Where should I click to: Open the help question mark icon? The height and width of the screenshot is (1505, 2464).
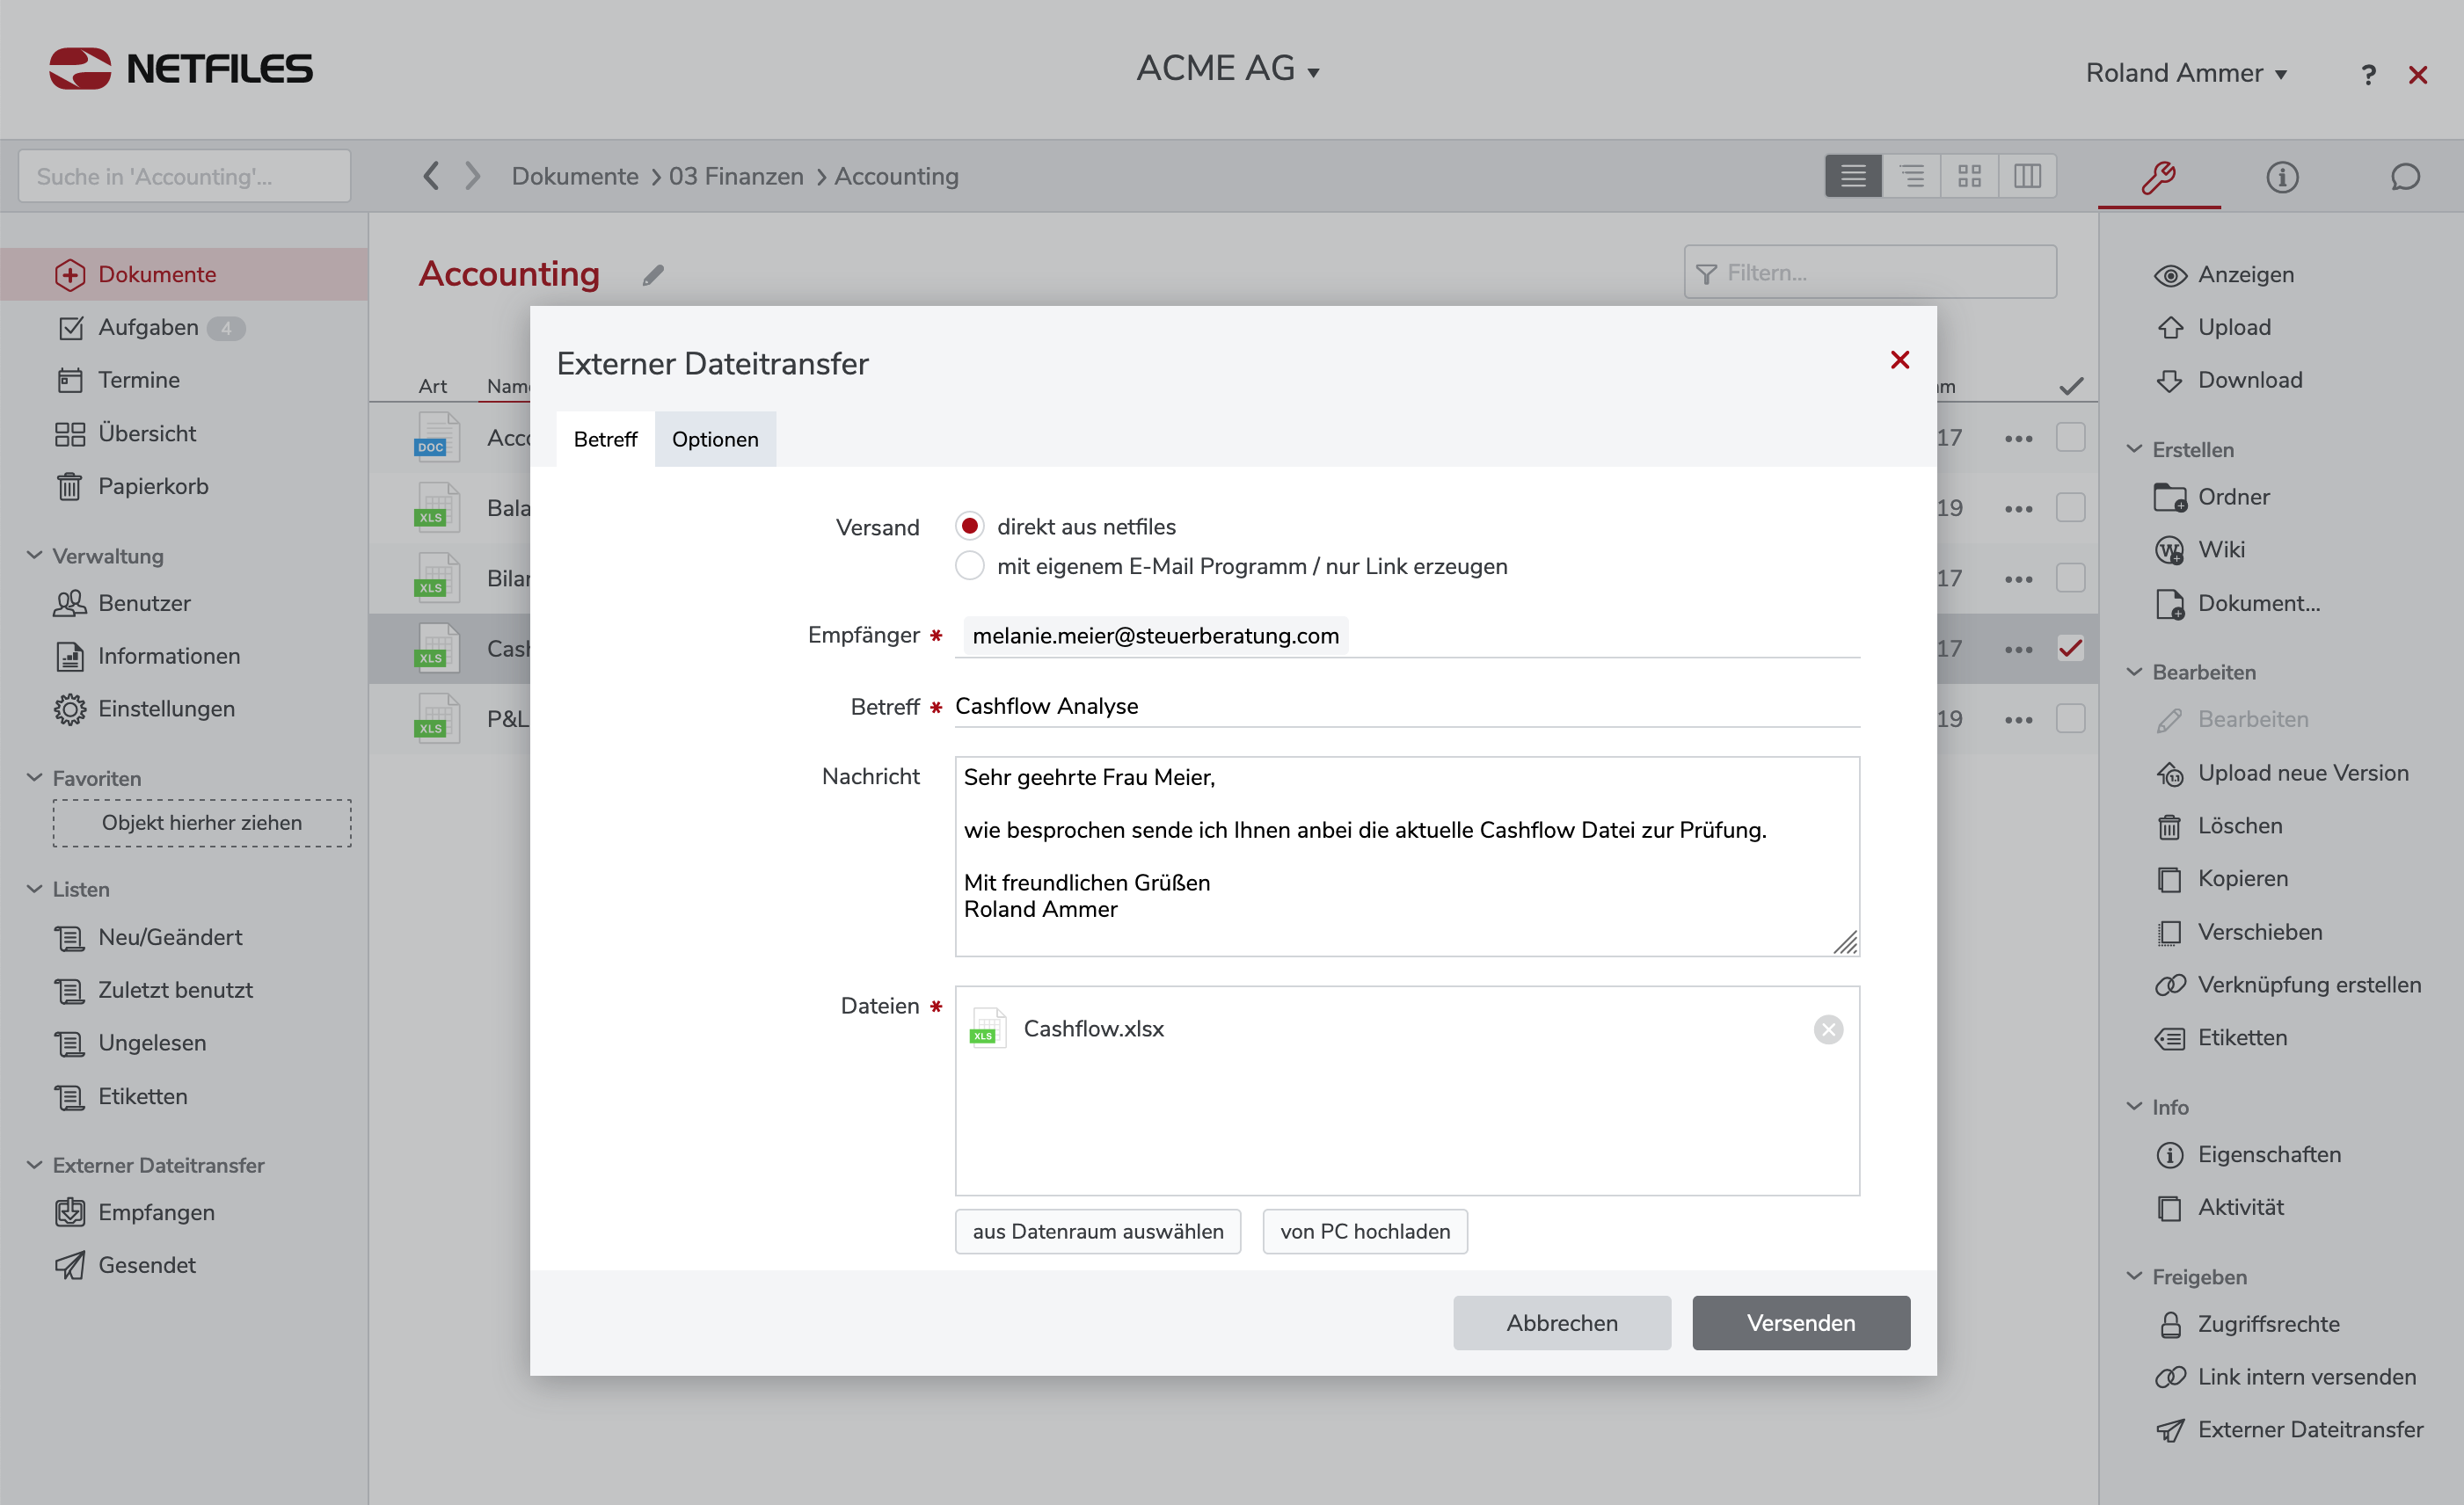tap(2367, 75)
